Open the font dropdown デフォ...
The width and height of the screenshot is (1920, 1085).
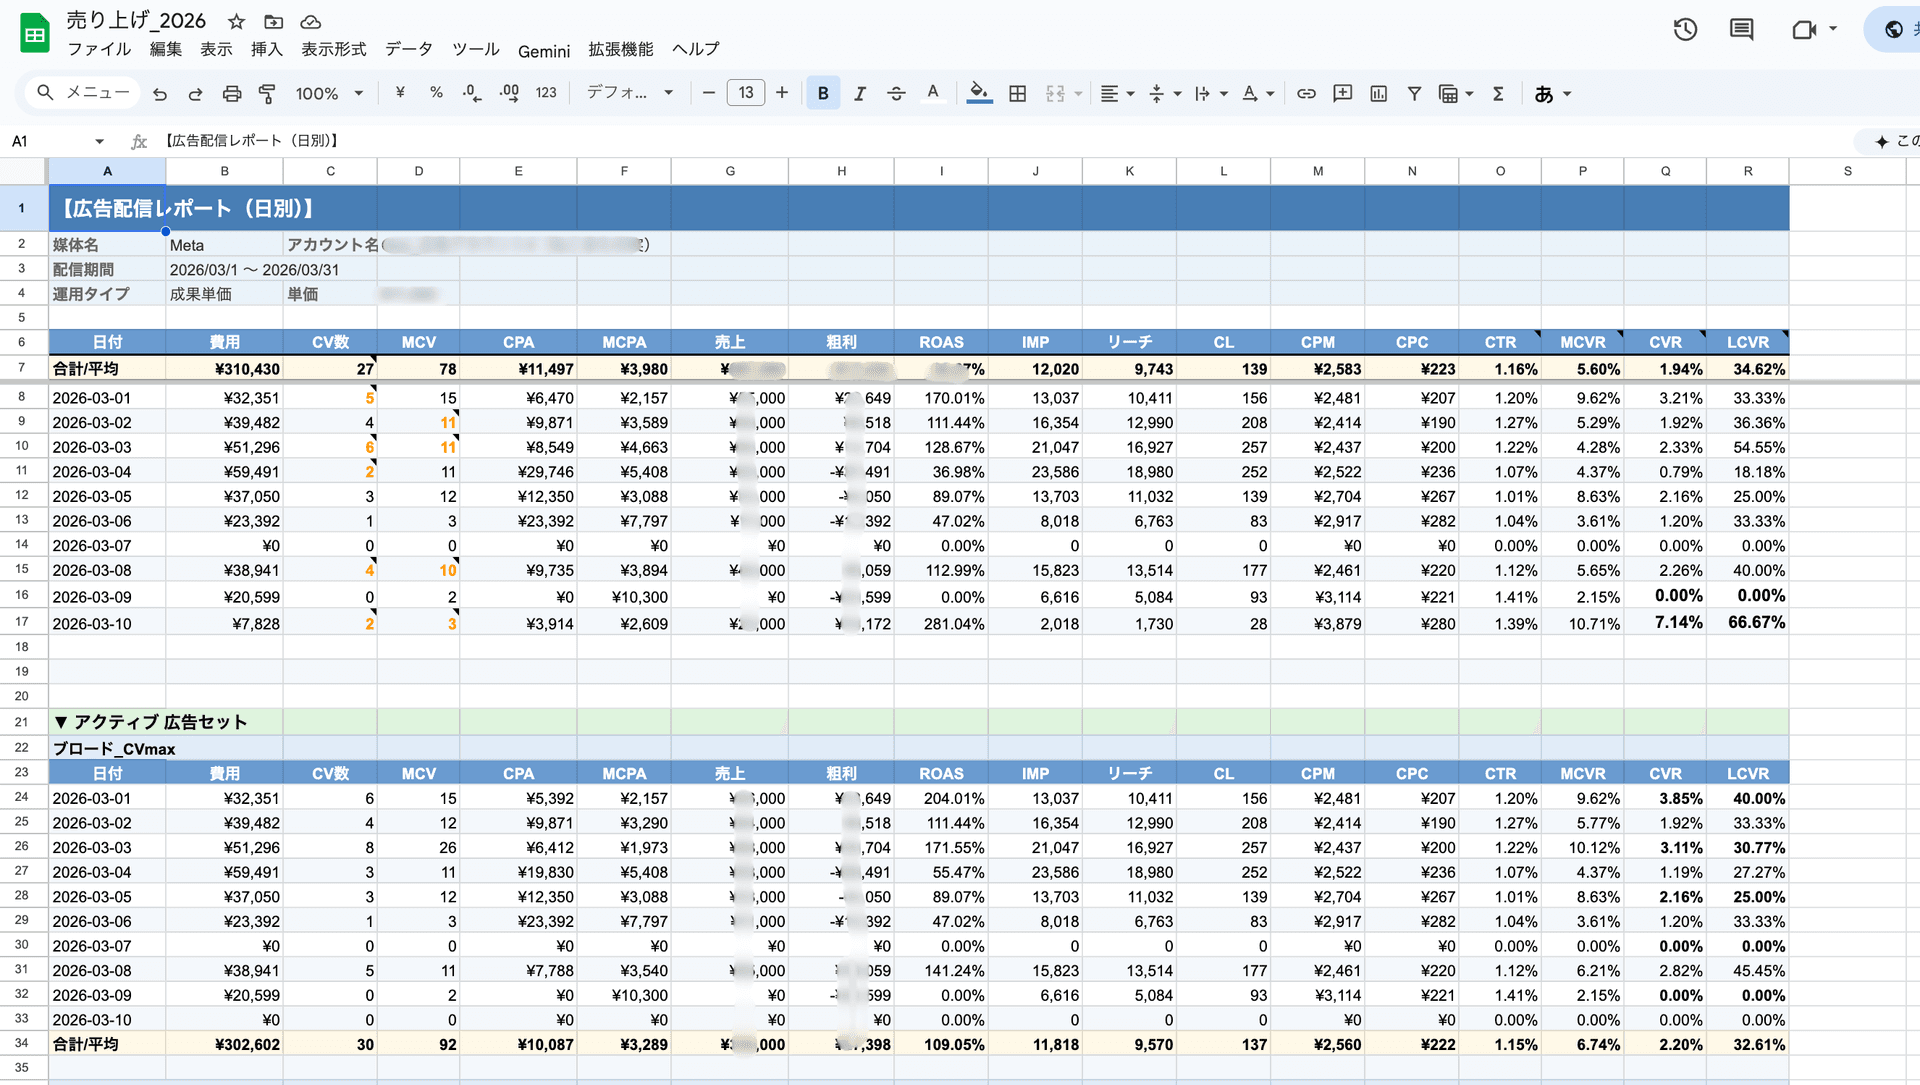(x=625, y=92)
